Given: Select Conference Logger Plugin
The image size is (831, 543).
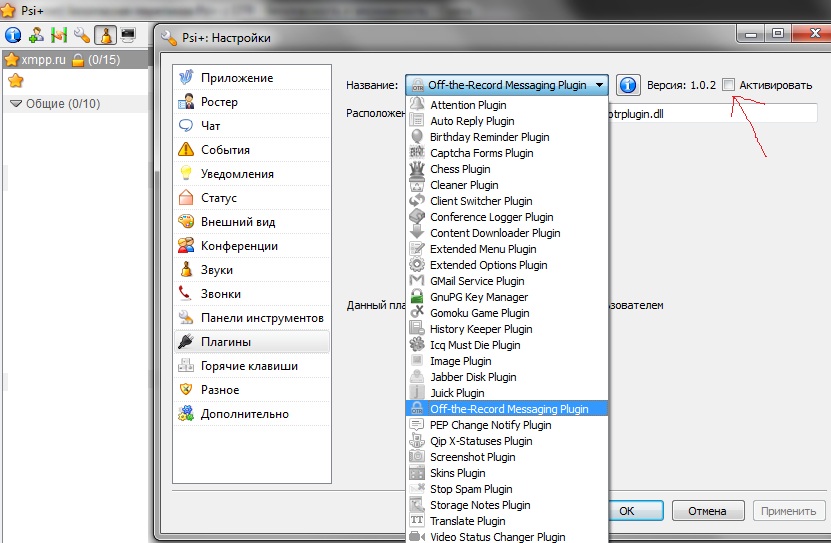Looking at the screenshot, I should pyautogui.click(x=507, y=217).
